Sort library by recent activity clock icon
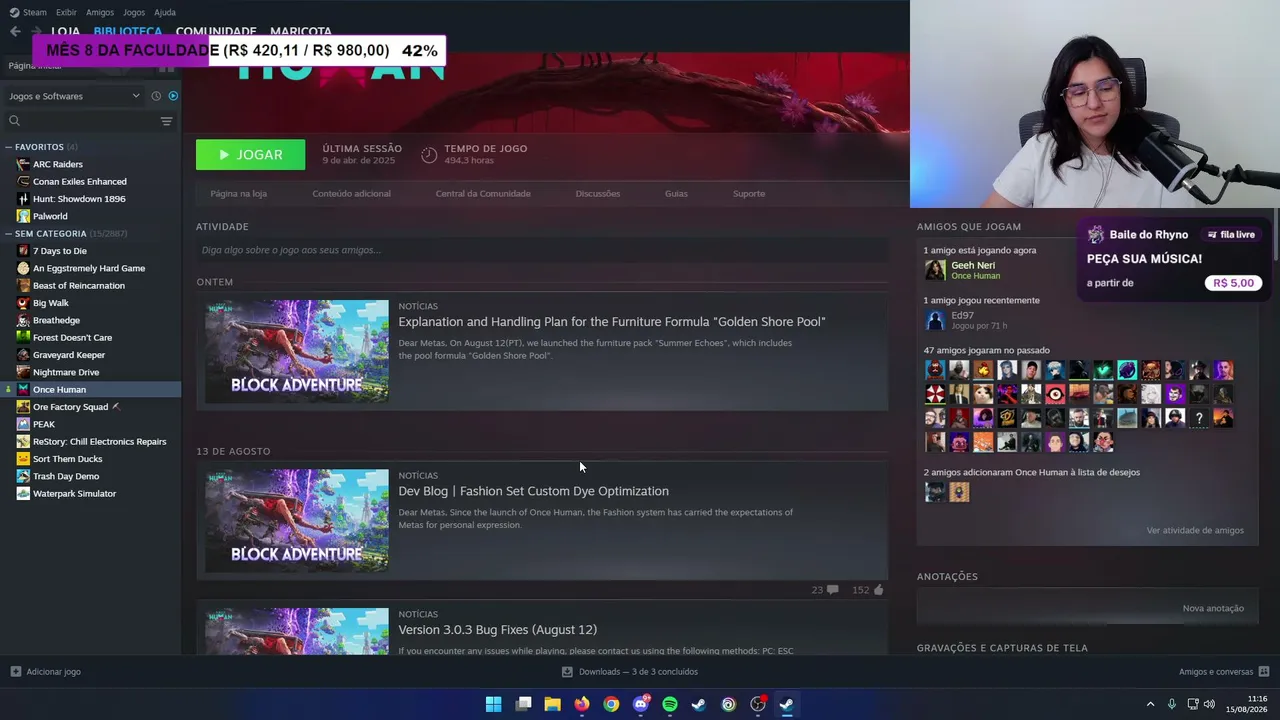 tap(156, 96)
